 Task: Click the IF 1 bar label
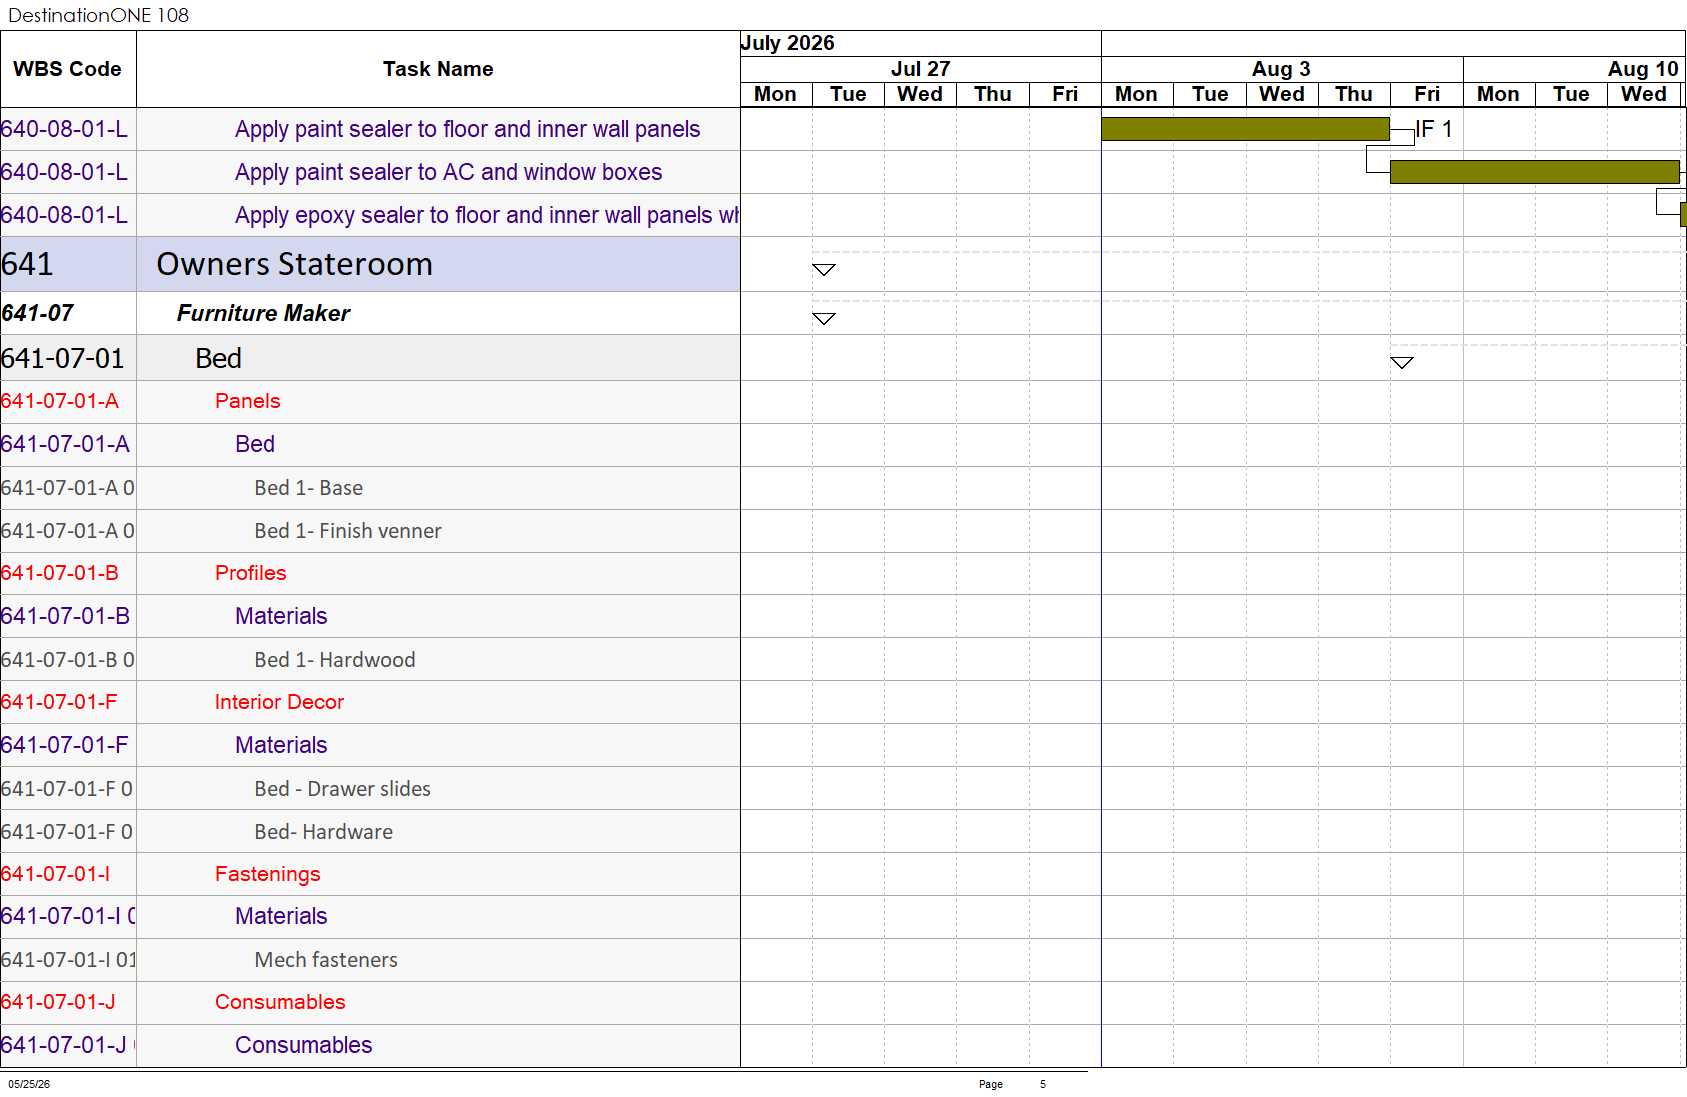click(x=1434, y=129)
